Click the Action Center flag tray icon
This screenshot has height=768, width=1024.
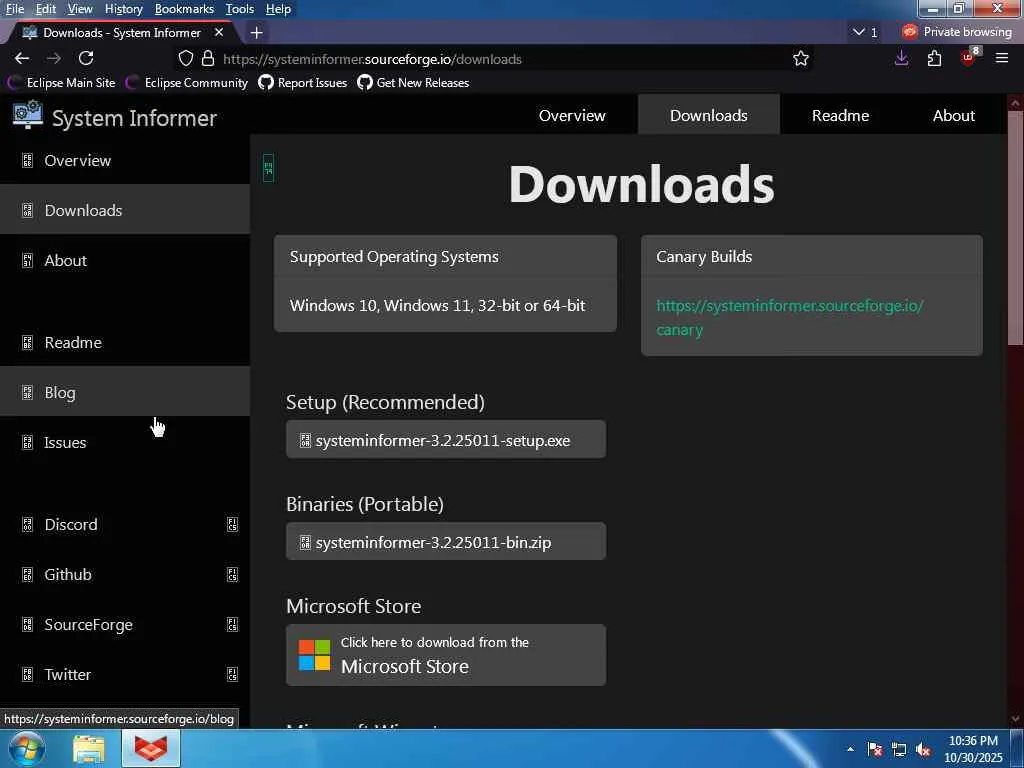coord(875,750)
